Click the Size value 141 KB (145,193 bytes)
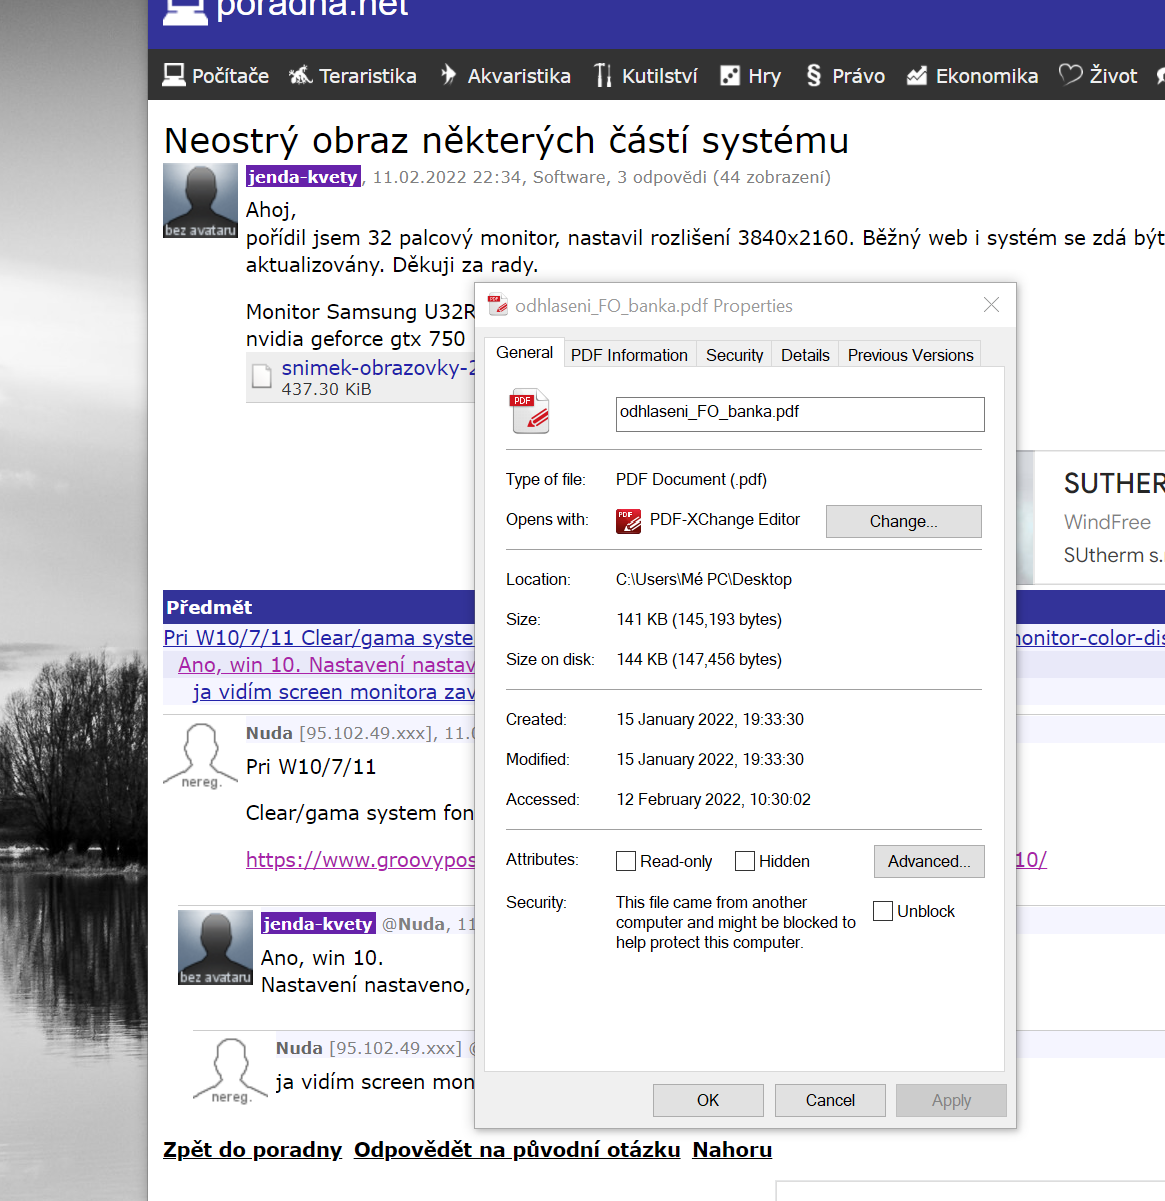The image size is (1165, 1201). pyautogui.click(x=699, y=620)
